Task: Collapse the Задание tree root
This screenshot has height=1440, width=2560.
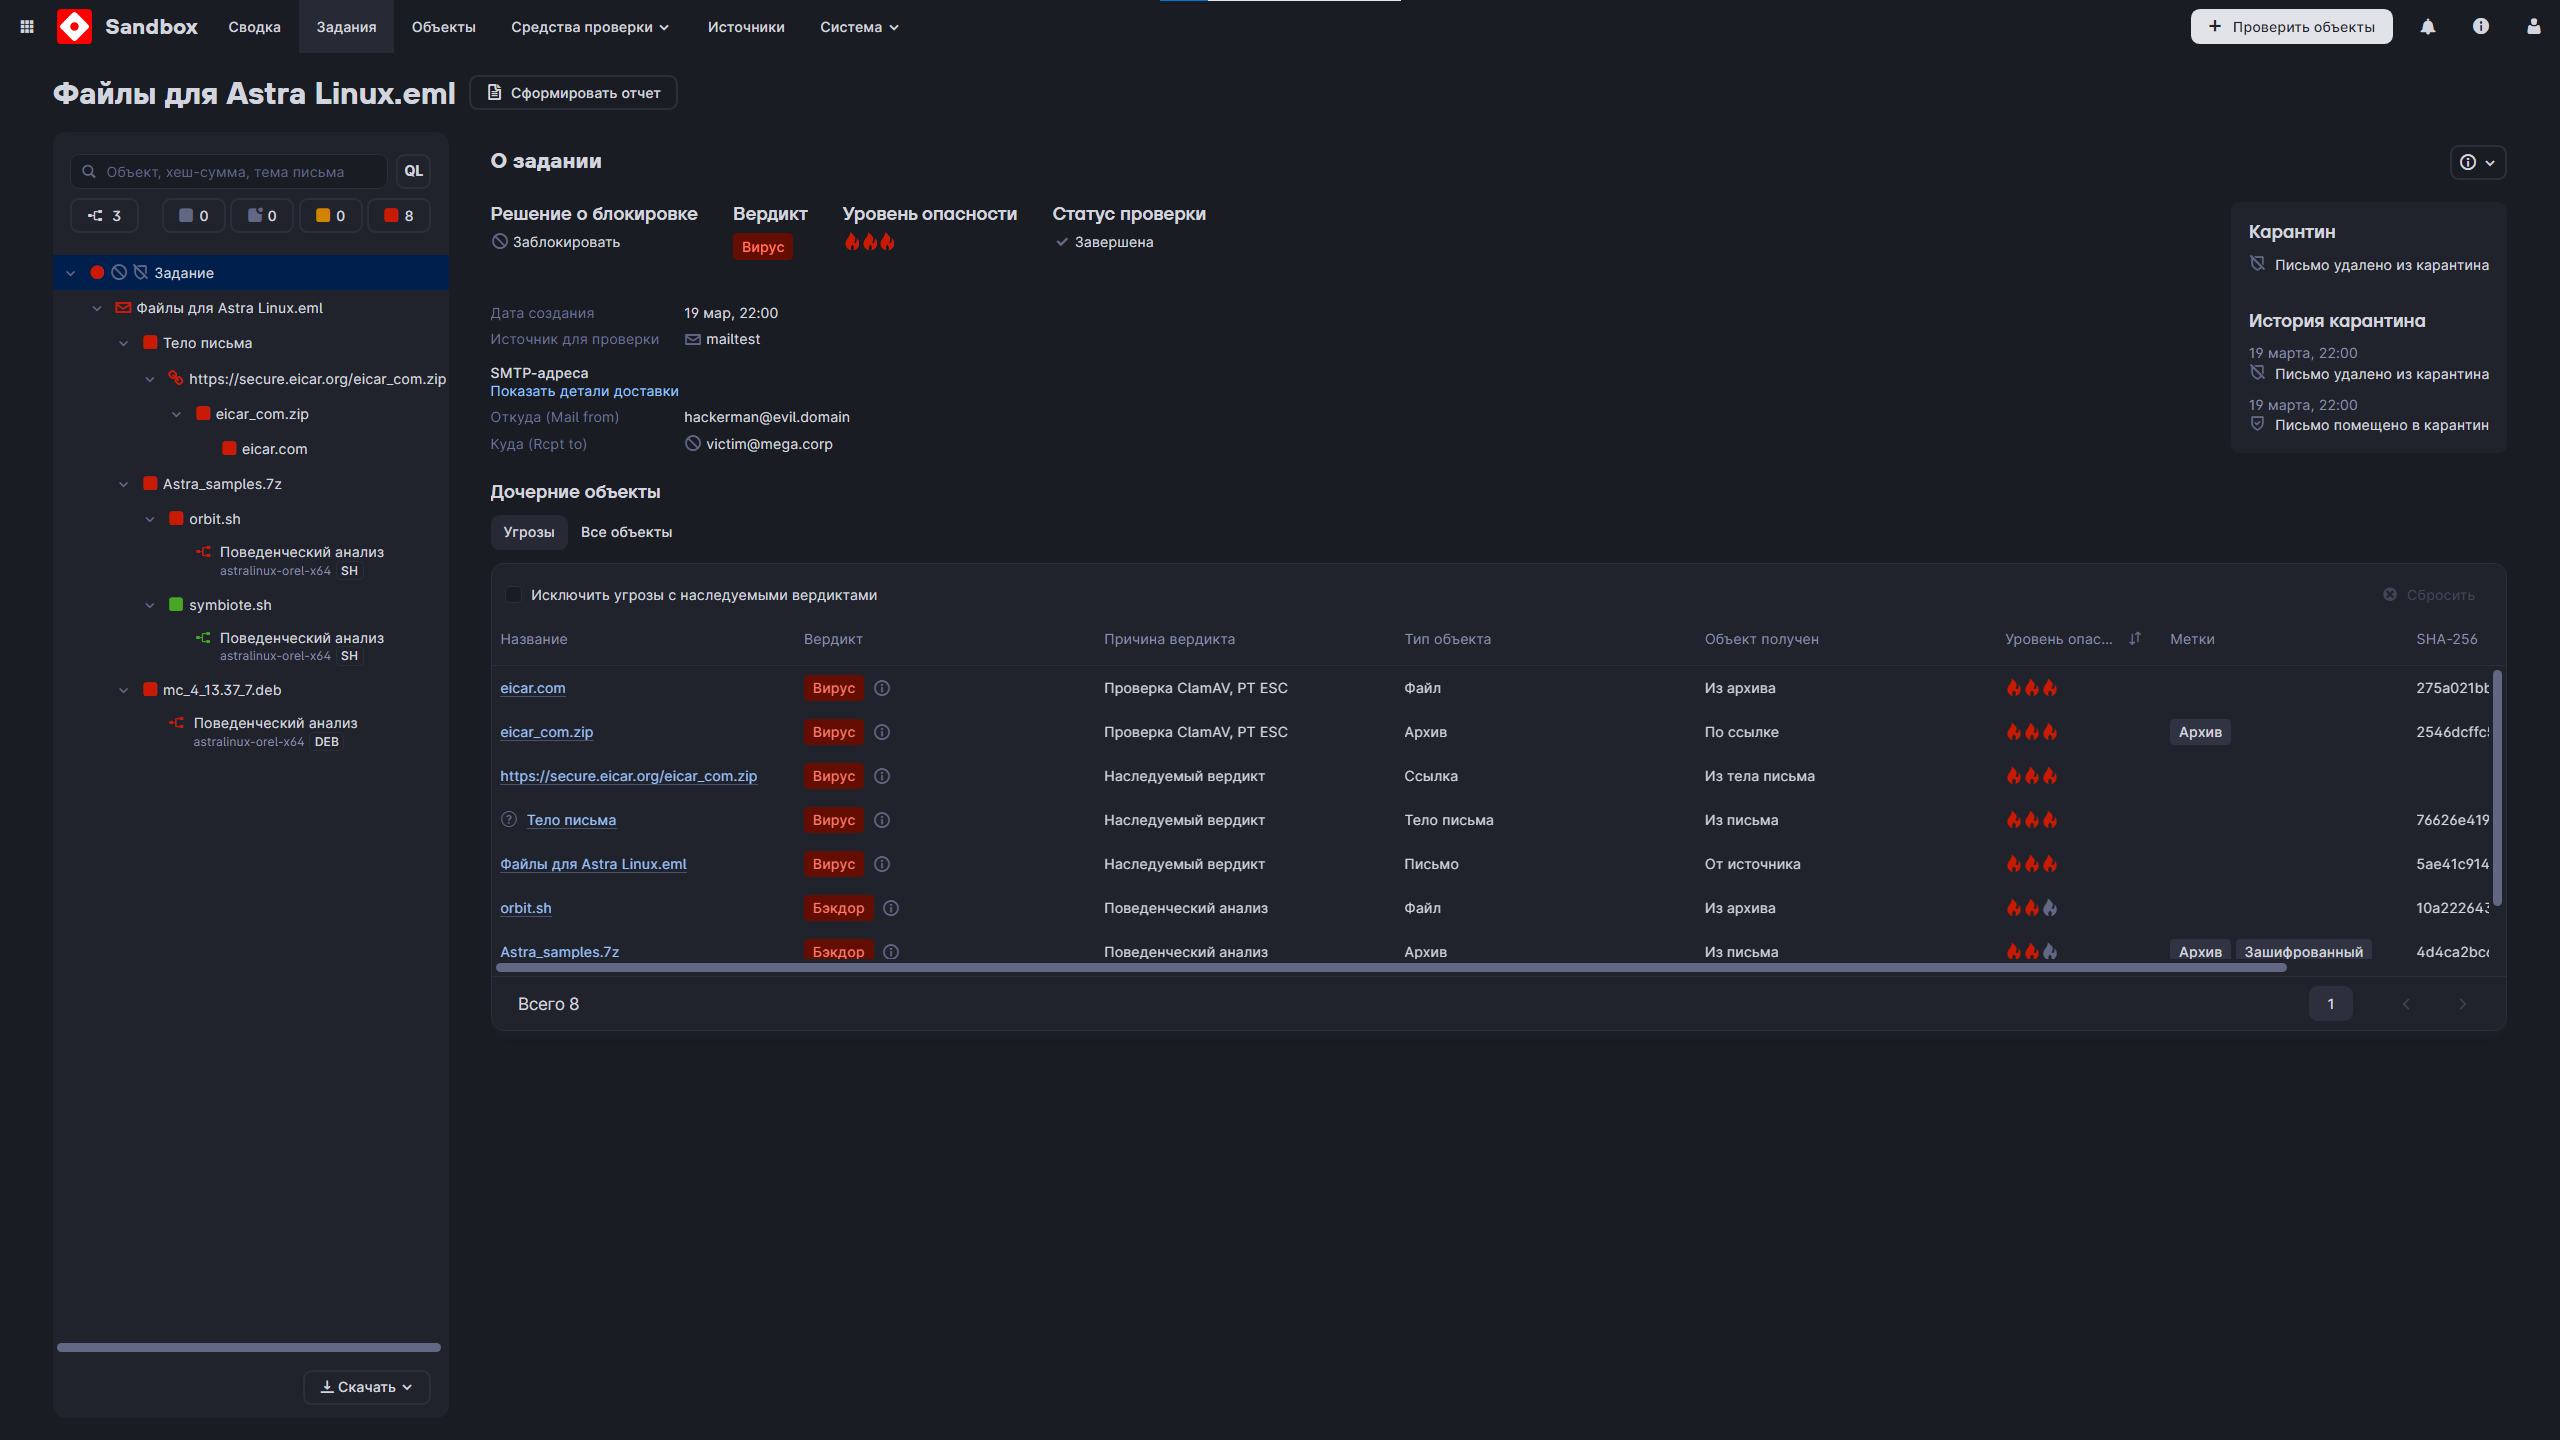Action: coord(70,273)
